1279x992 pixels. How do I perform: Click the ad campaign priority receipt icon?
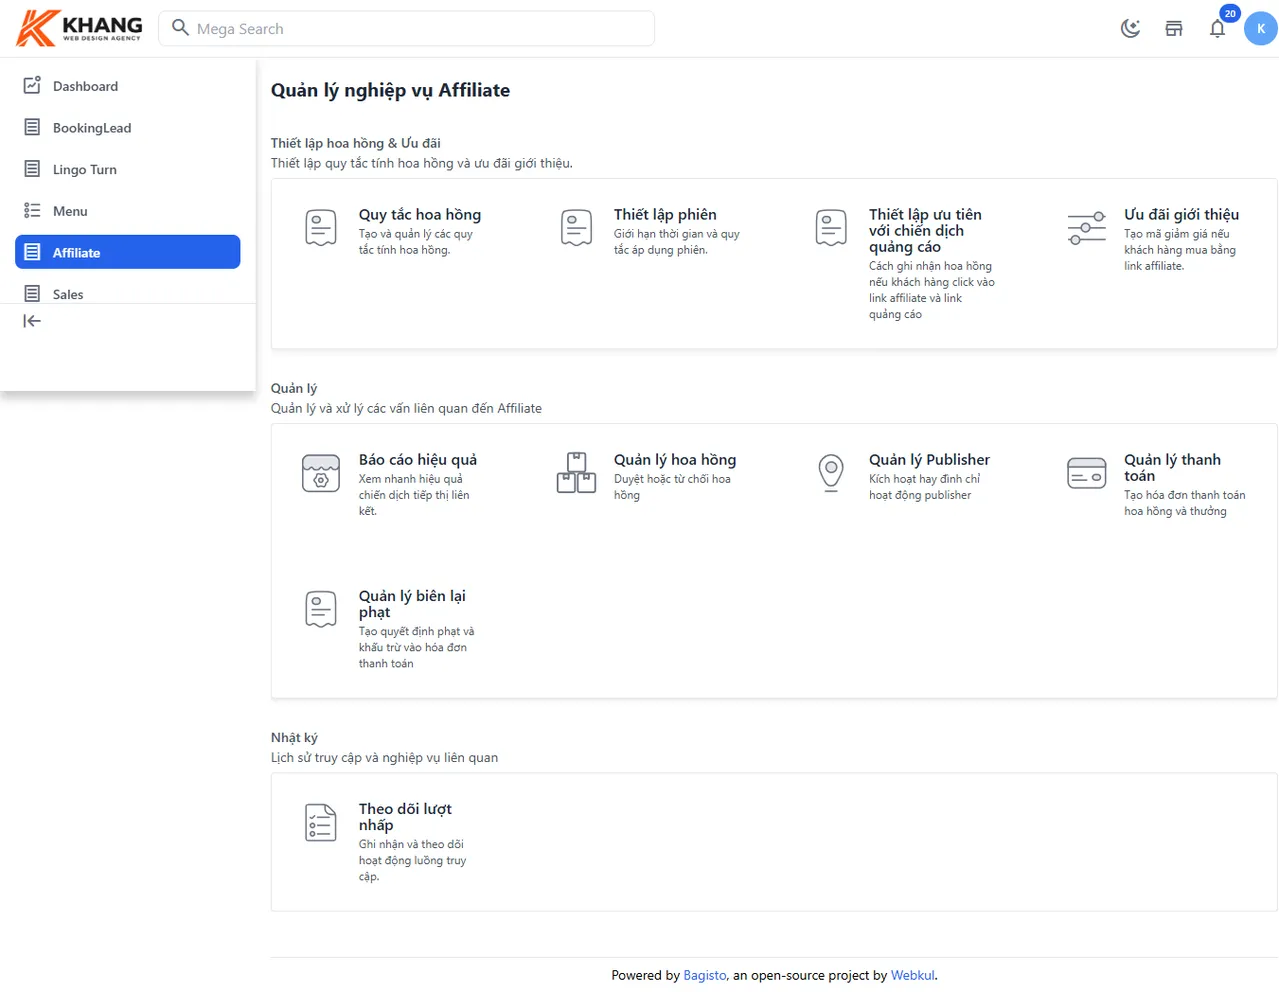point(831,228)
